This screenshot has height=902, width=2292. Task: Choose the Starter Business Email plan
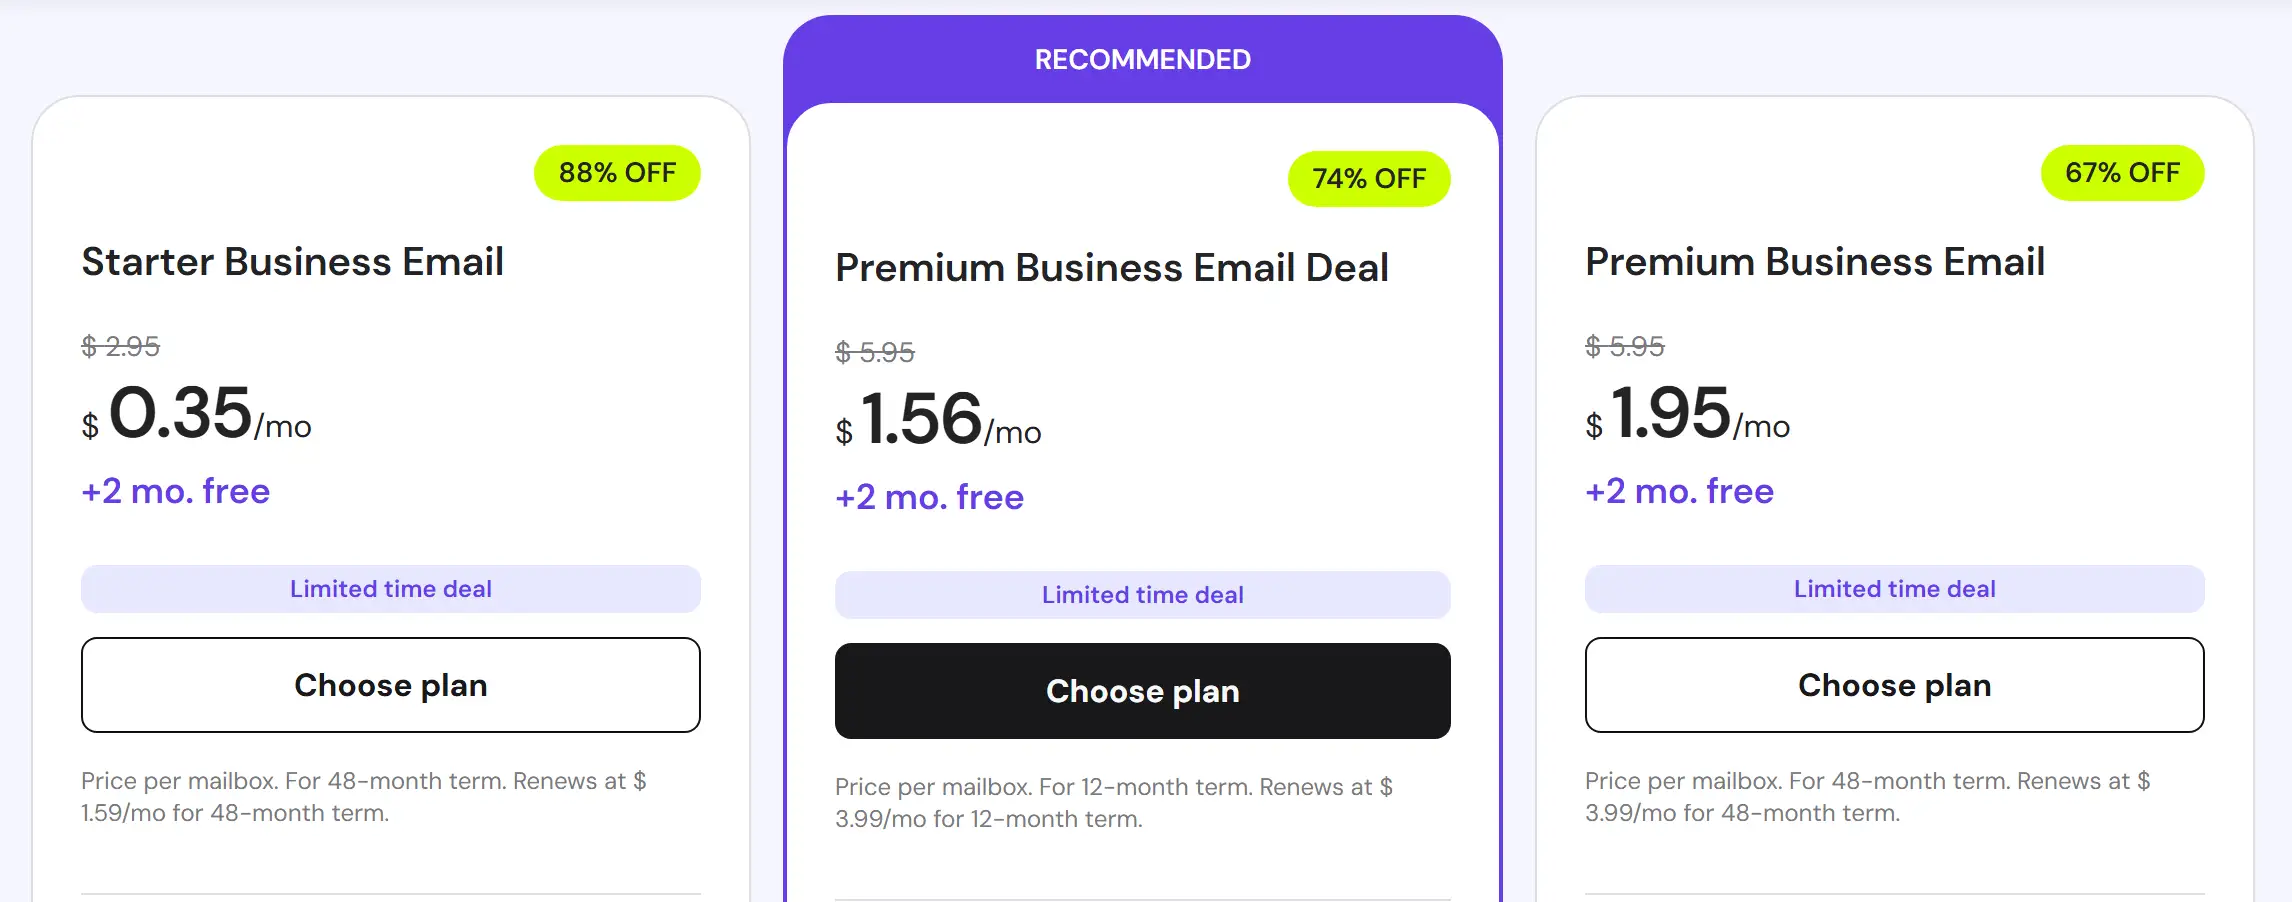click(391, 685)
